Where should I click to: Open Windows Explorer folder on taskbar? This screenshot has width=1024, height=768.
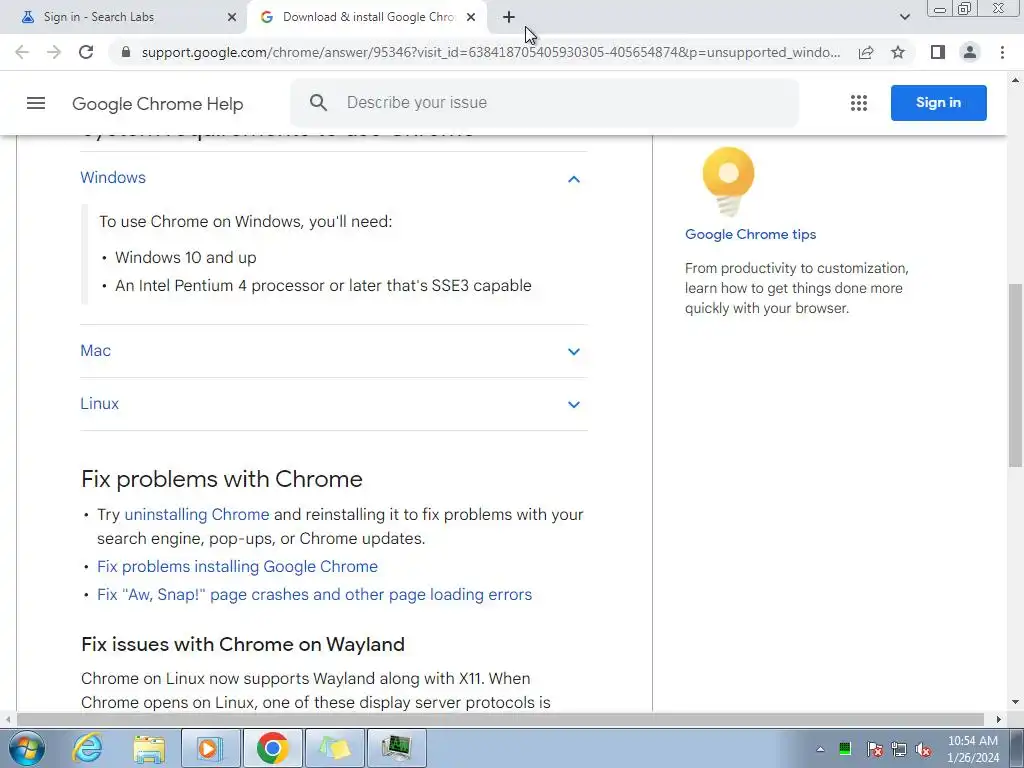point(150,748)
